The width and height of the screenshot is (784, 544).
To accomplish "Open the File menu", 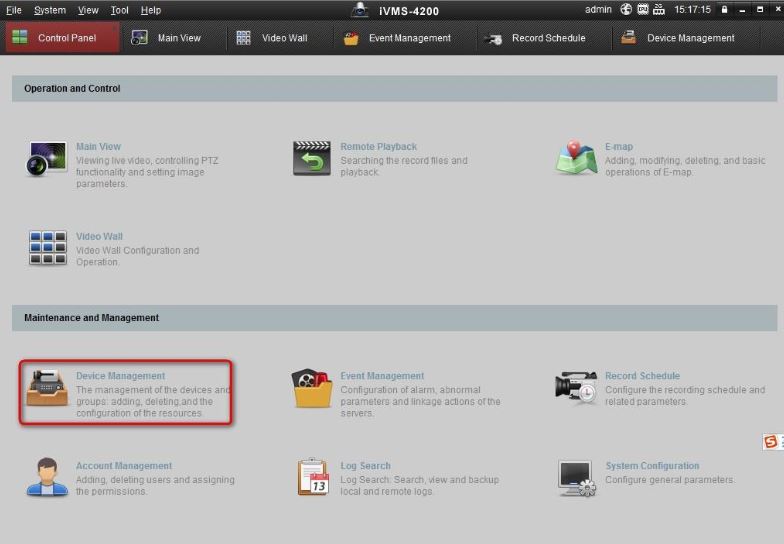I will click(14, 10).
